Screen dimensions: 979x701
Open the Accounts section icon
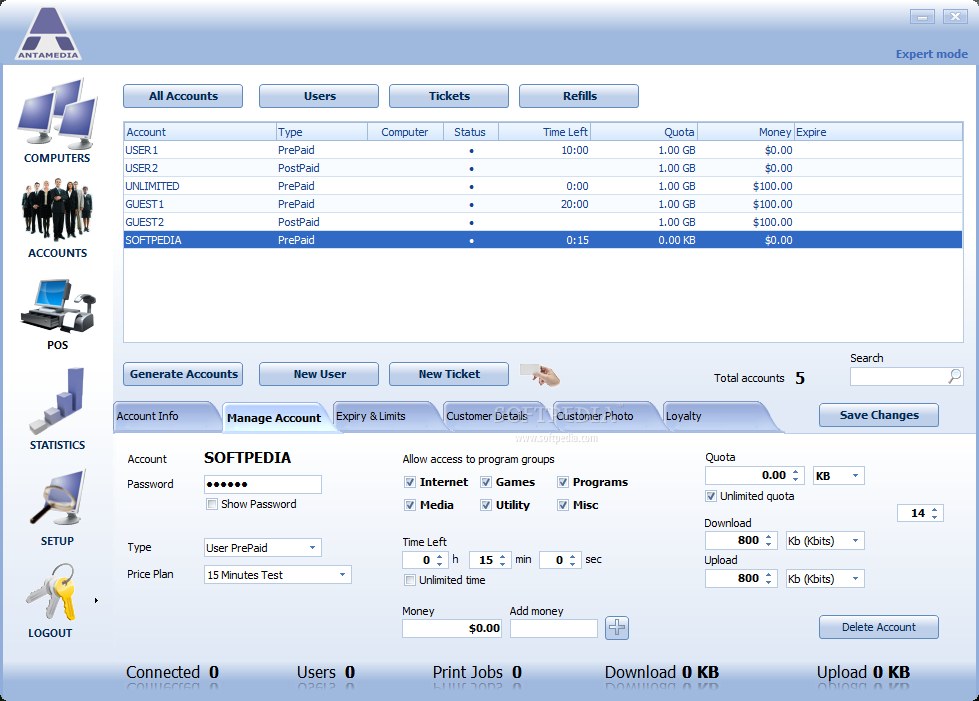coord(57,210)
